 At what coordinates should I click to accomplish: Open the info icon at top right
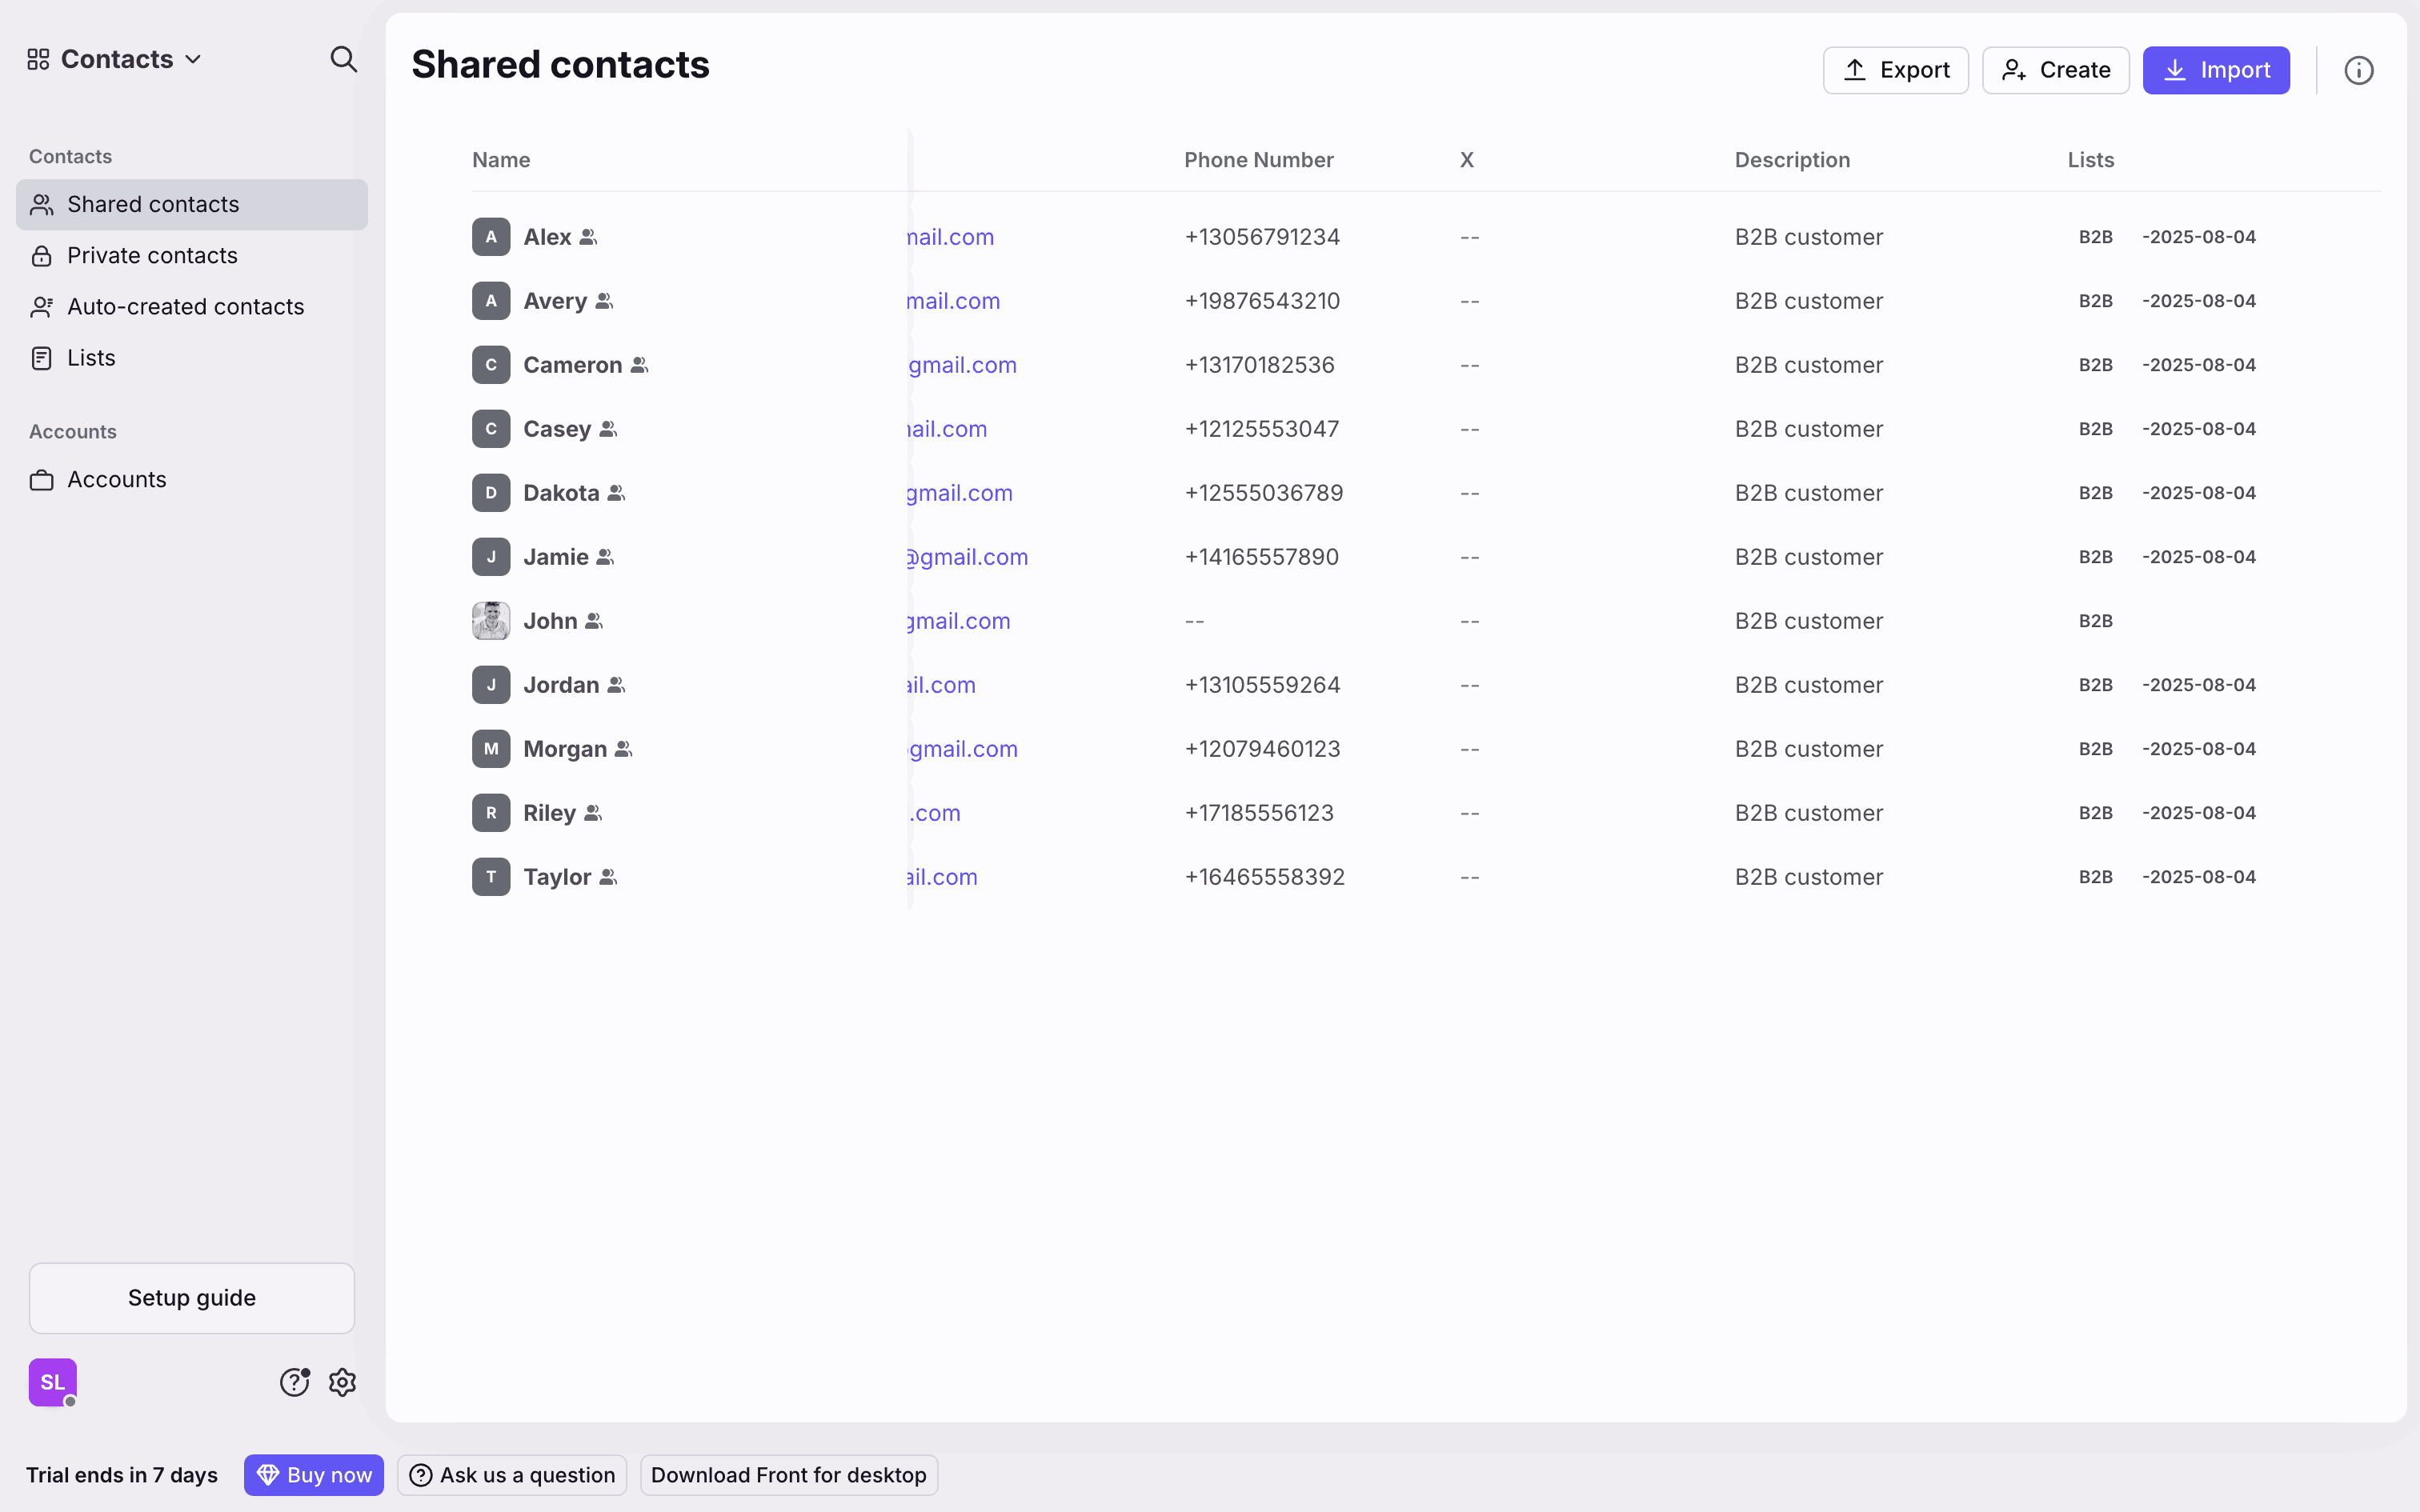[x=2358, y=70]
